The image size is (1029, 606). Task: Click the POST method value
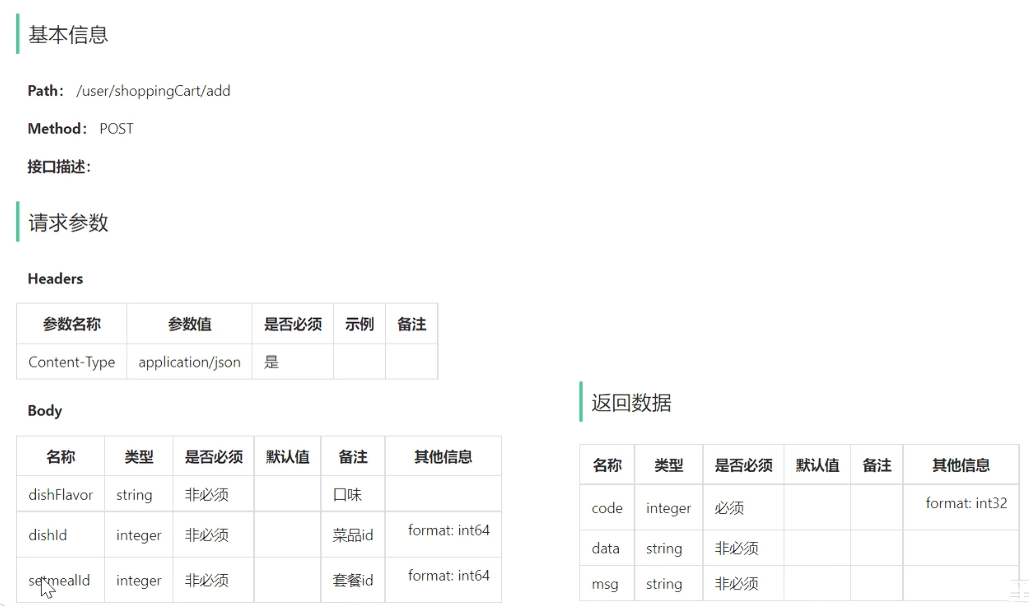coord(116,129)
